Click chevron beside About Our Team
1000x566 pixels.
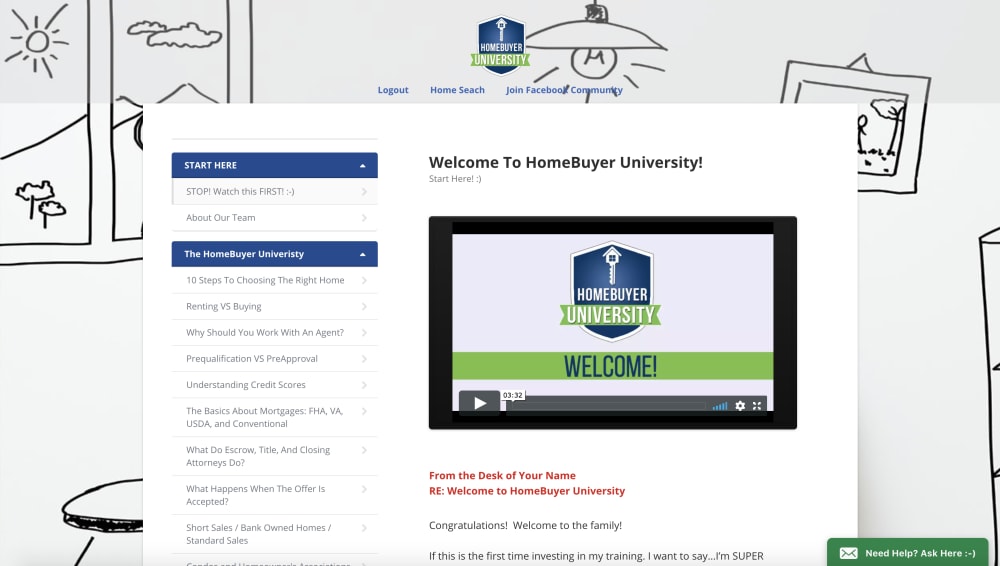(364, 218)
